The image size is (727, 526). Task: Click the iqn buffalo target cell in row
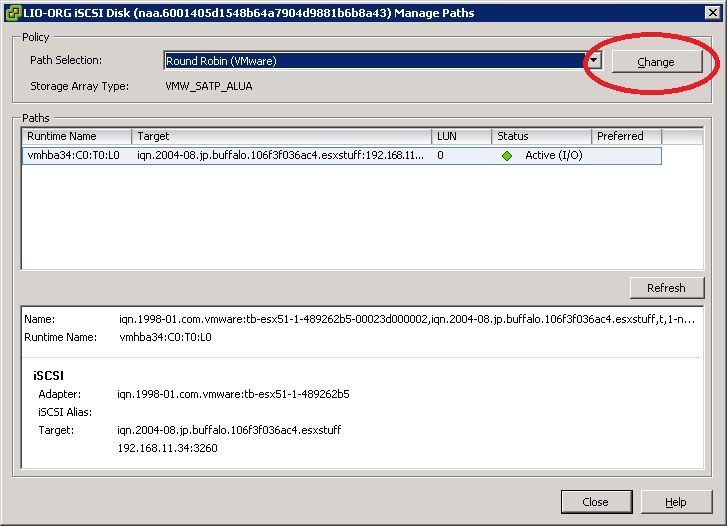coord(280,156)
